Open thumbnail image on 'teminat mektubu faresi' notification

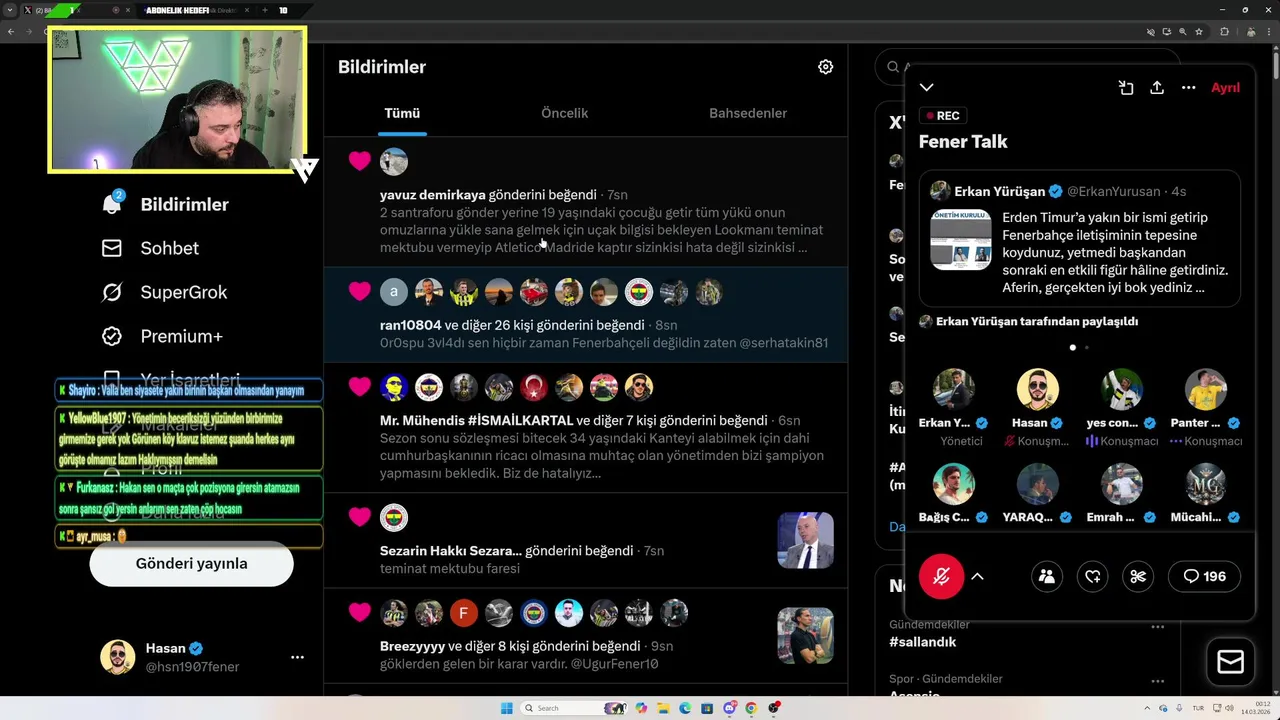(805, 541)
